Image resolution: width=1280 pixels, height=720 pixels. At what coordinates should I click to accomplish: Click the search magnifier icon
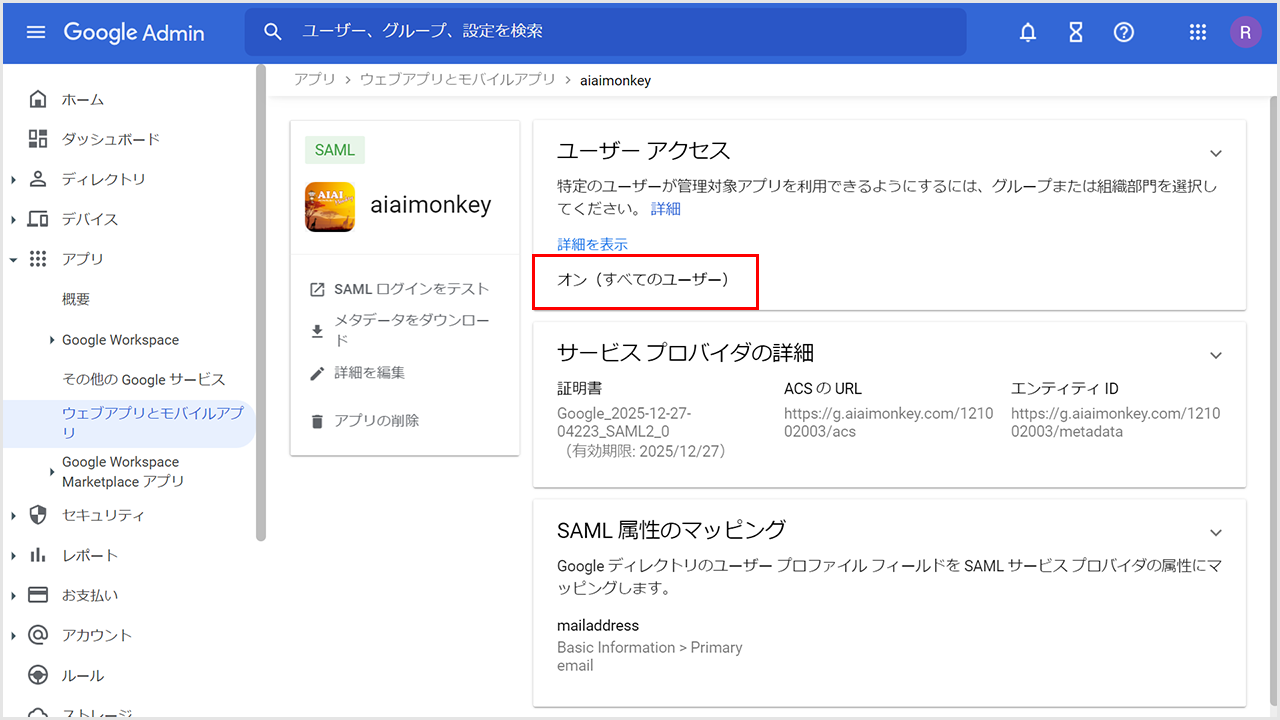click(x=273, y=32)
